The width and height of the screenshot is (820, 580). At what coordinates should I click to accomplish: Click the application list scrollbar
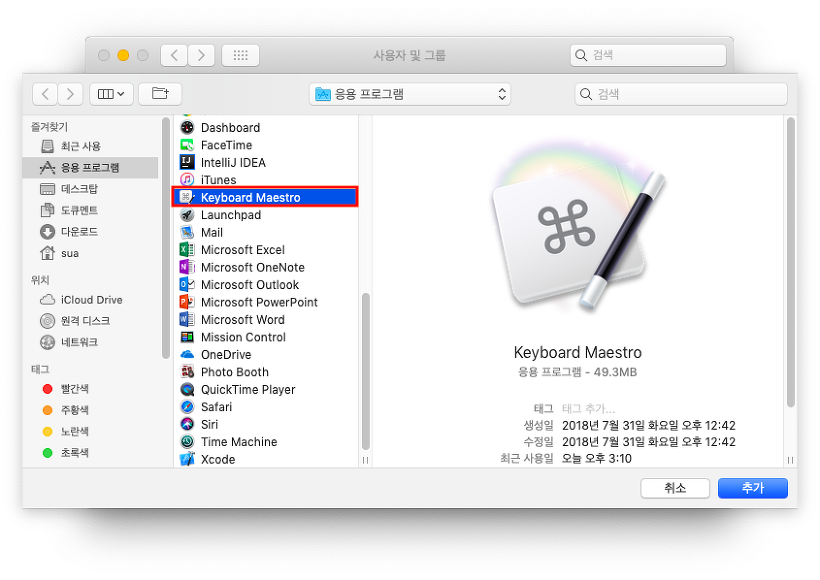coord(366,371)
